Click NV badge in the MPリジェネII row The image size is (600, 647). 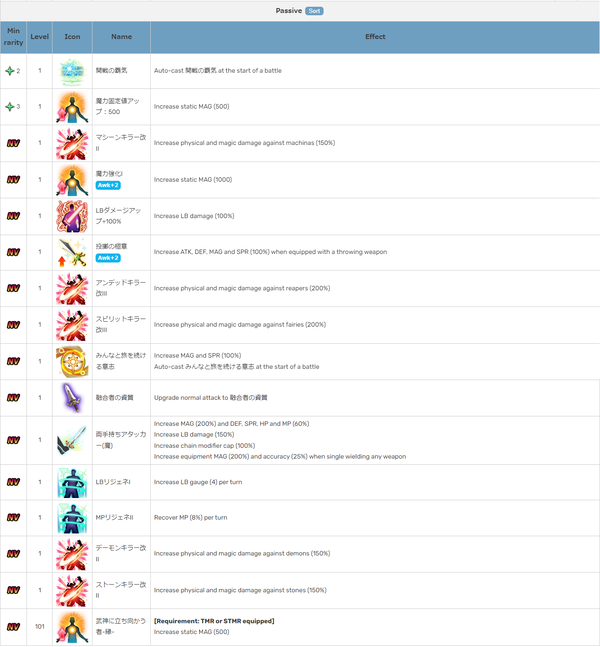click(13, 517)
